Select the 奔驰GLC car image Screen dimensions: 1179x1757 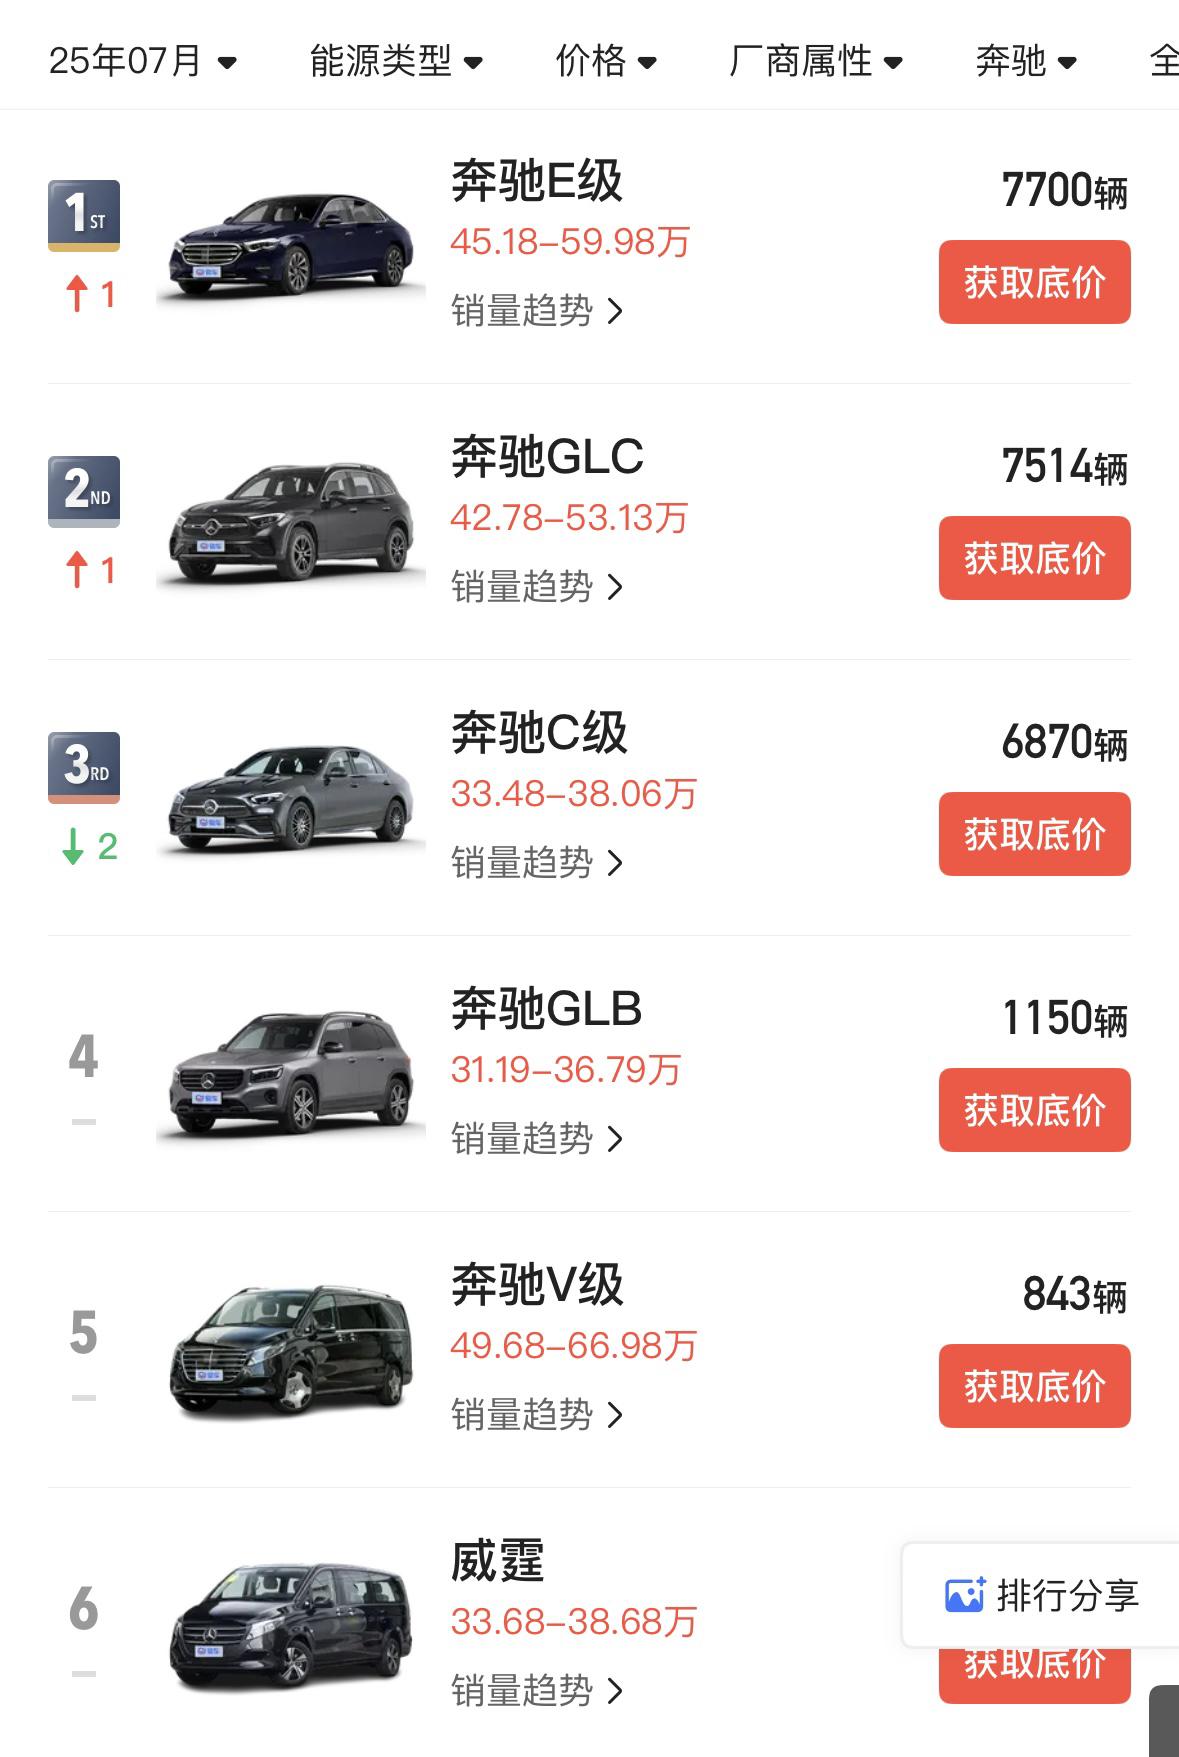[x=291, y=521]
